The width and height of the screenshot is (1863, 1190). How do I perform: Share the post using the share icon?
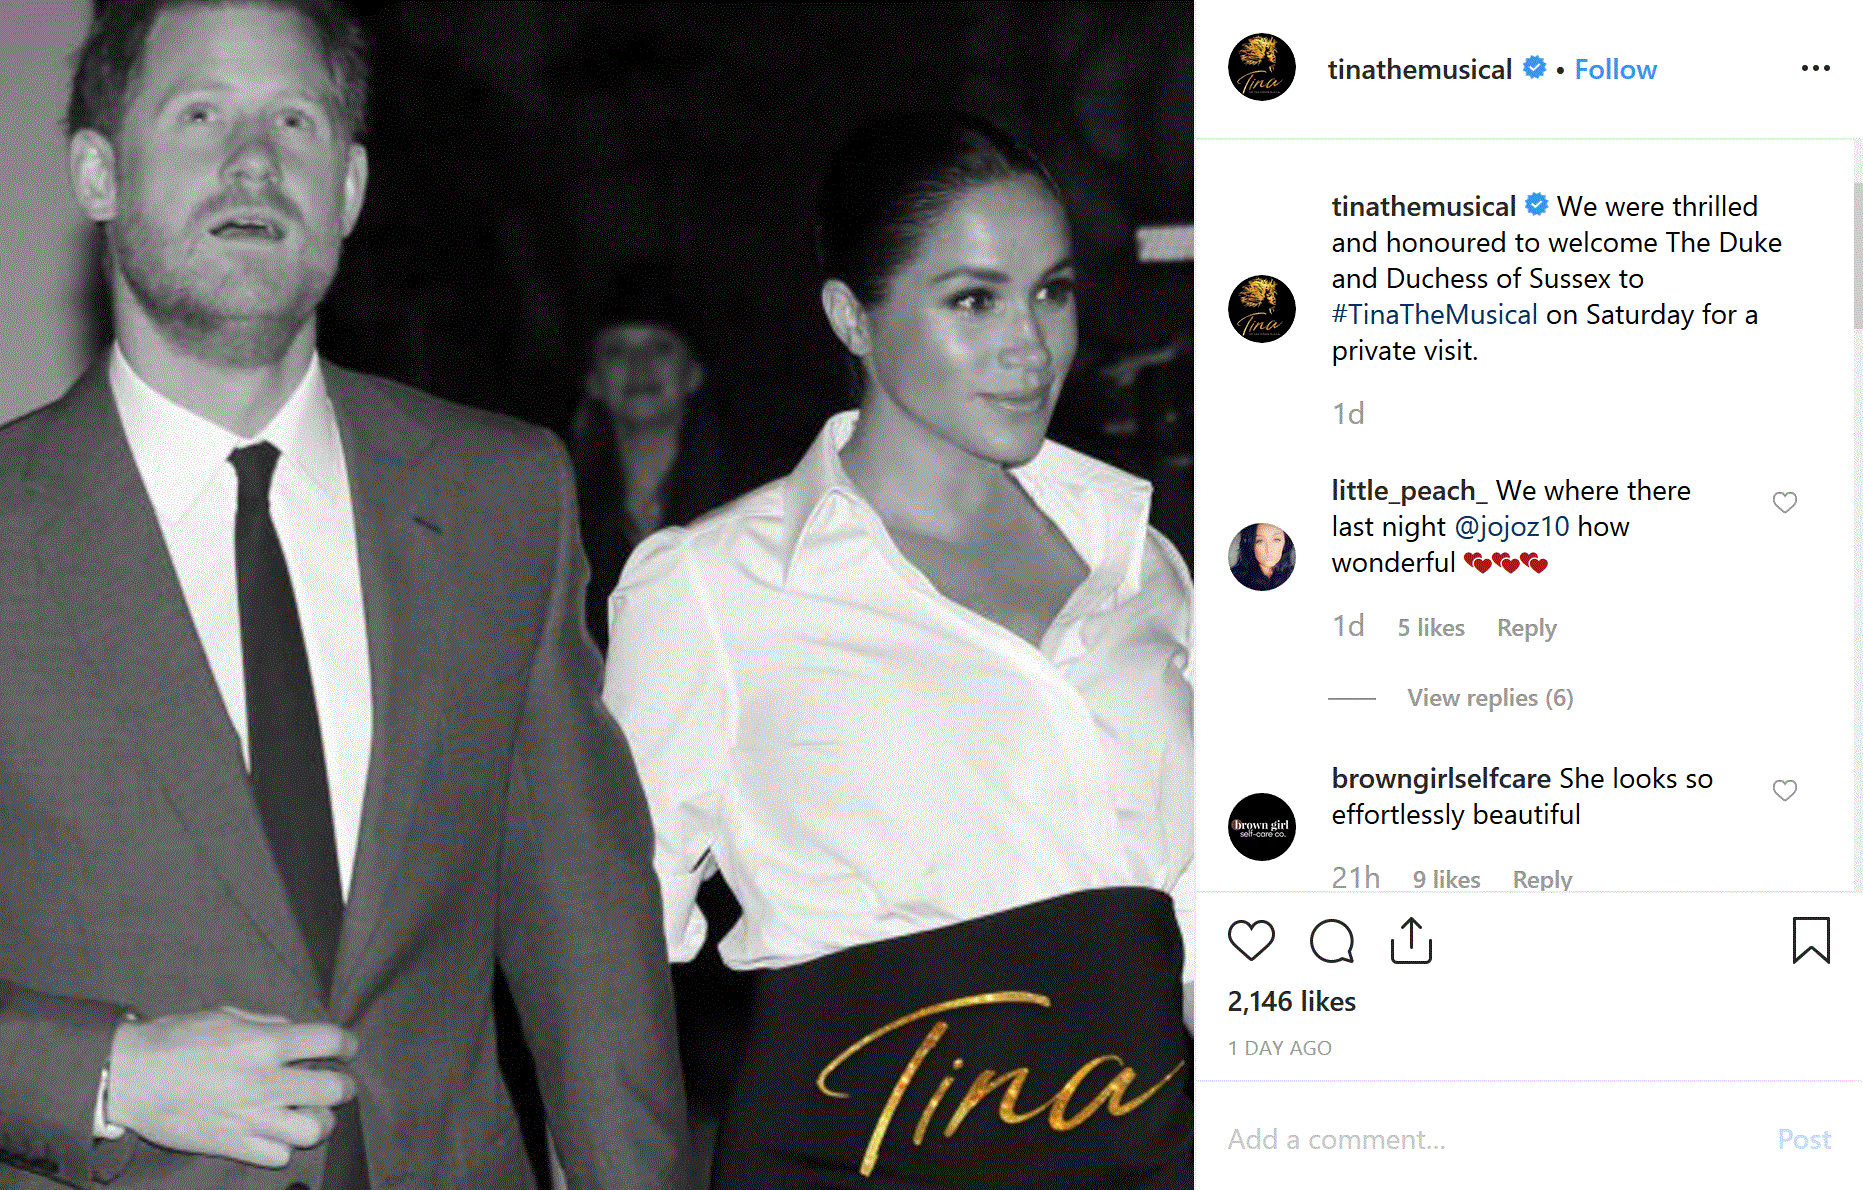pyautogui.click(x=1411, y=941)
